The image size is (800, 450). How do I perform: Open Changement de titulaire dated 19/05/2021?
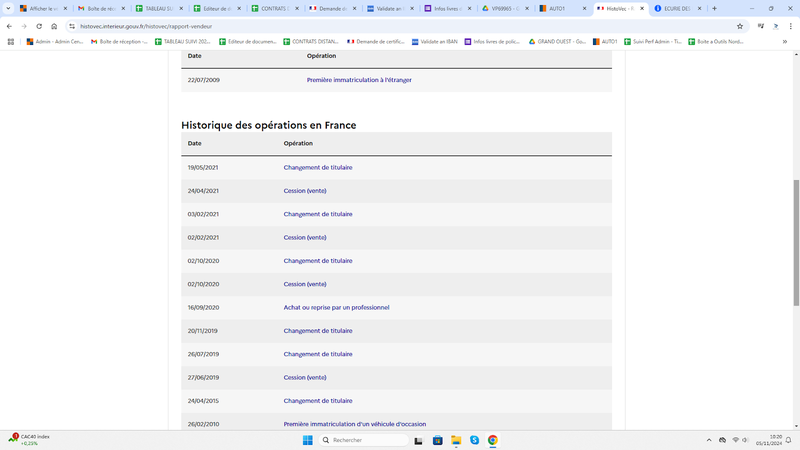click(x=318, y=167)
